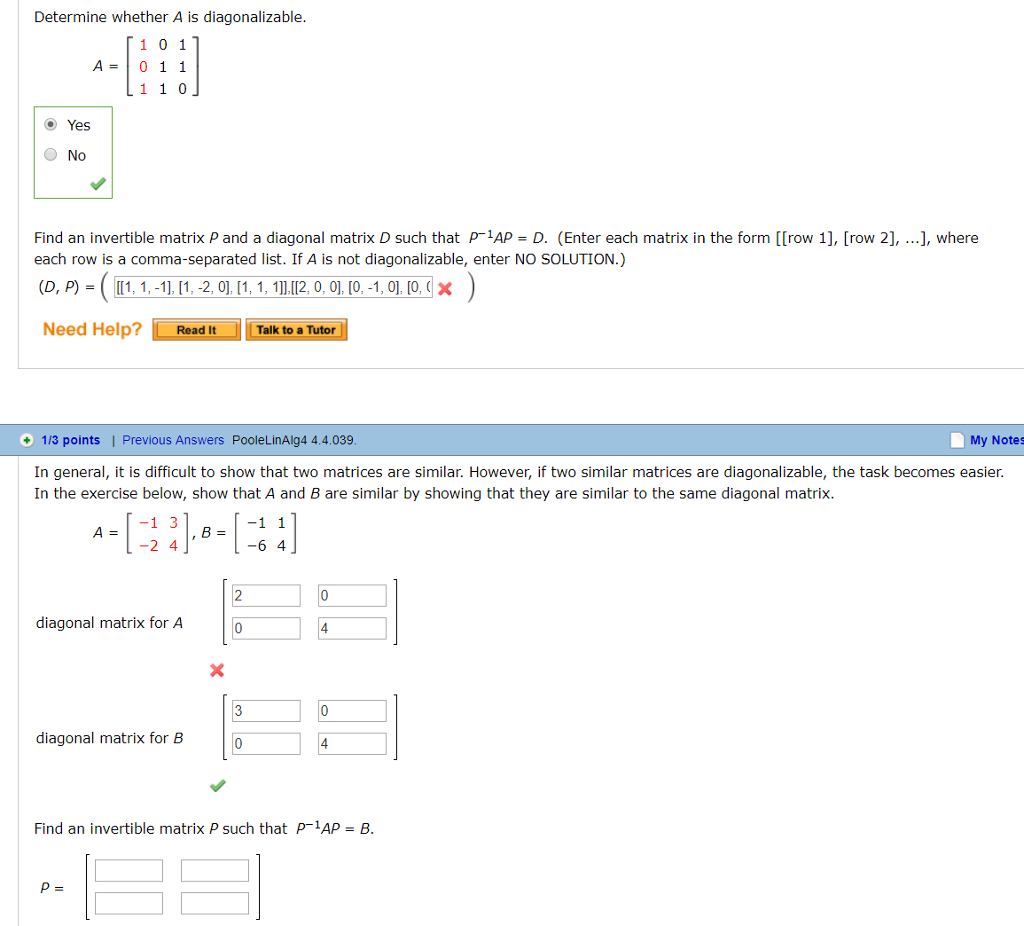Screen dimensions: 1024x926
Task: Click the field containing 3 in matrix B
Action: tap(265, 710)
